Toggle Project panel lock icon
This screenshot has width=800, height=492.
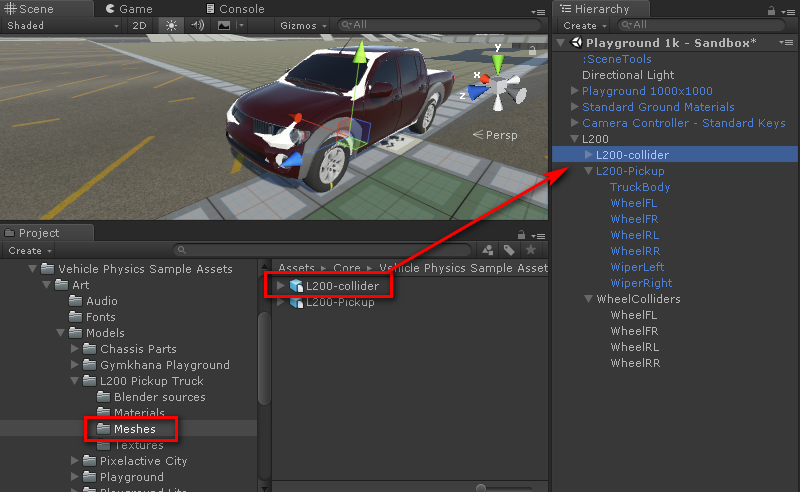pyautogui.click(x=521, y=234)
